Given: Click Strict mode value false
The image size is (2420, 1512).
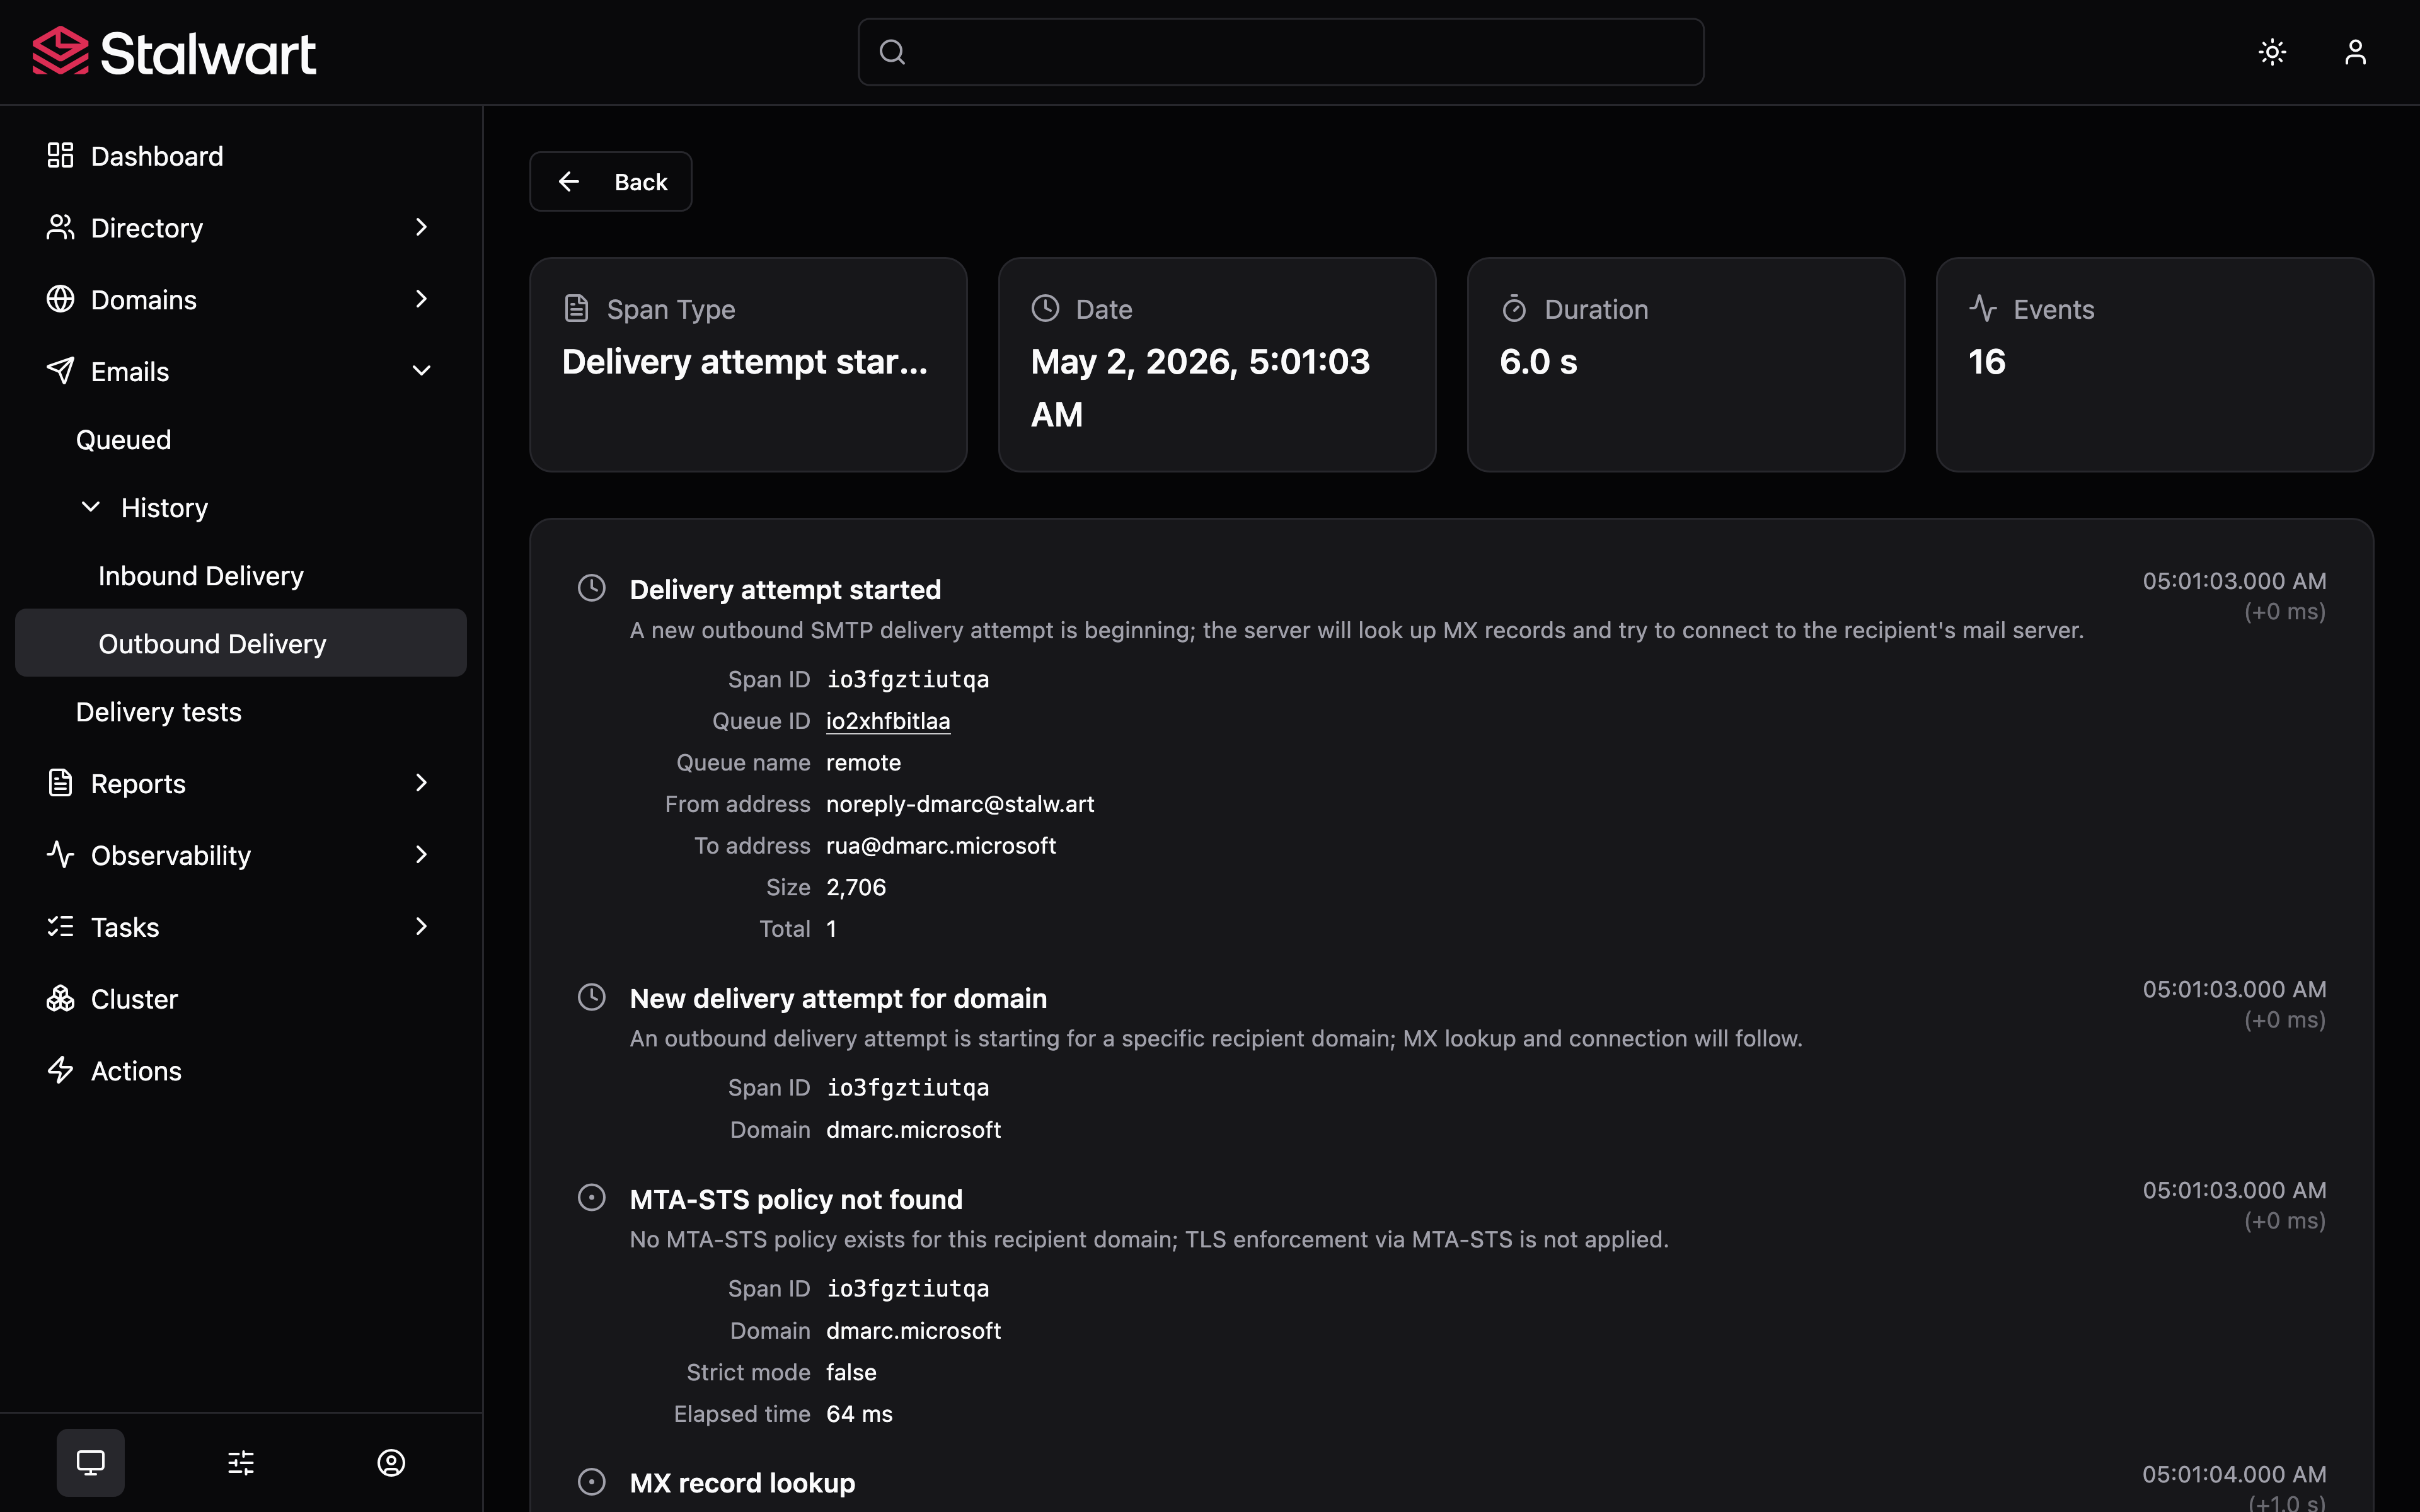Looking at the screenshot, I should pyautogui.click(x=851, y=1372).
